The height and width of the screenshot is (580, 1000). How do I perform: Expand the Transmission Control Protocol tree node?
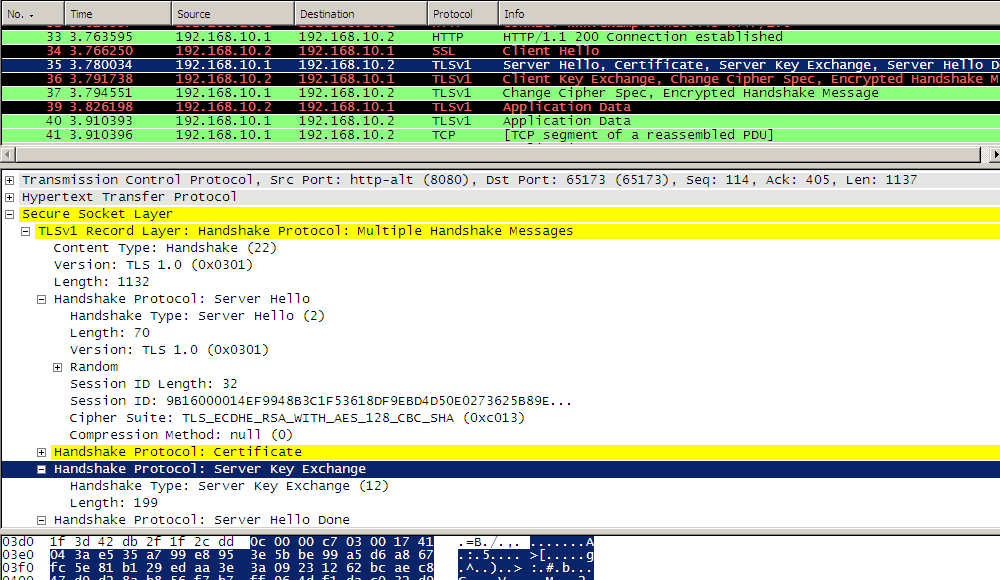pos(10,181)
